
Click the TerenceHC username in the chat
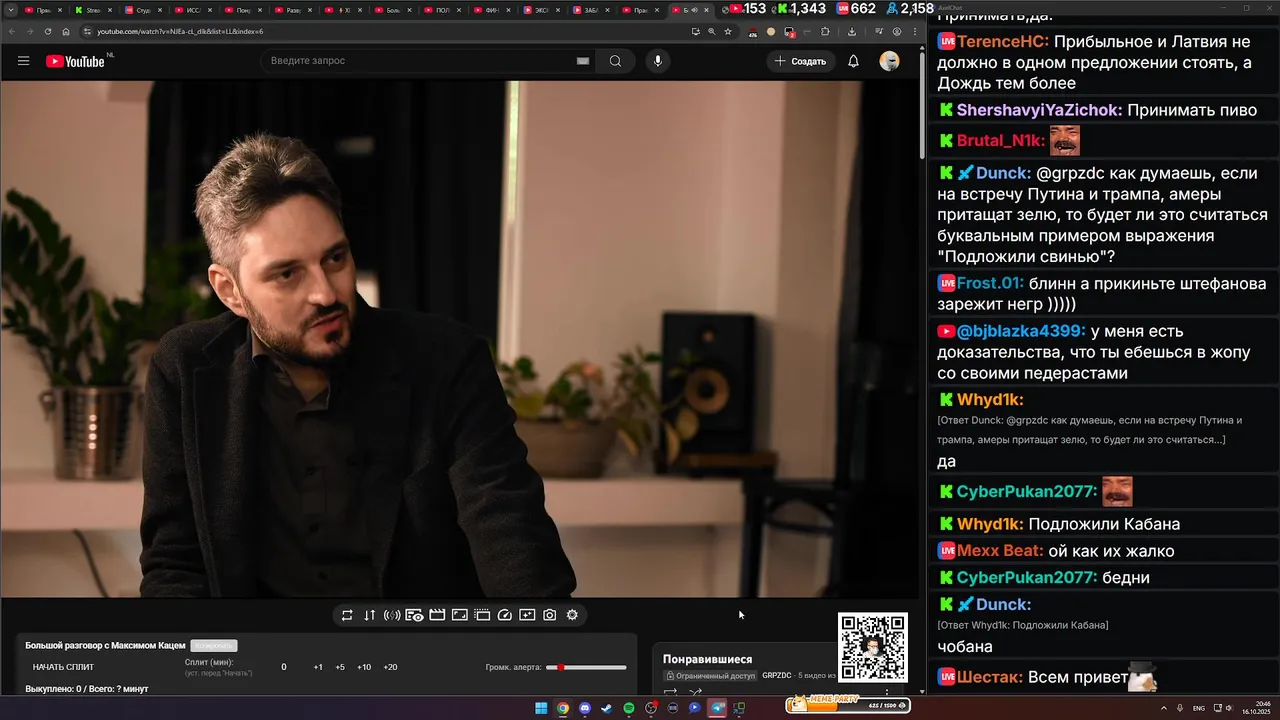click(1003, 42)
